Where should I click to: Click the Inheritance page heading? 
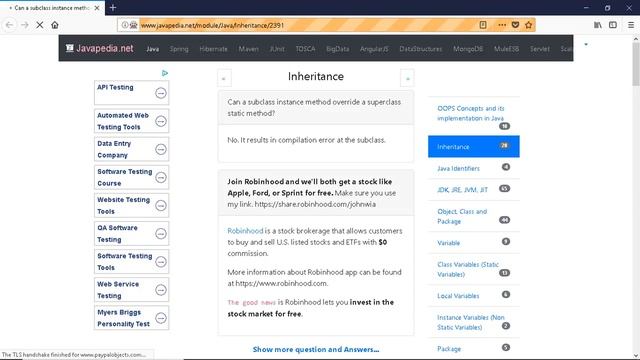point(316,76)
